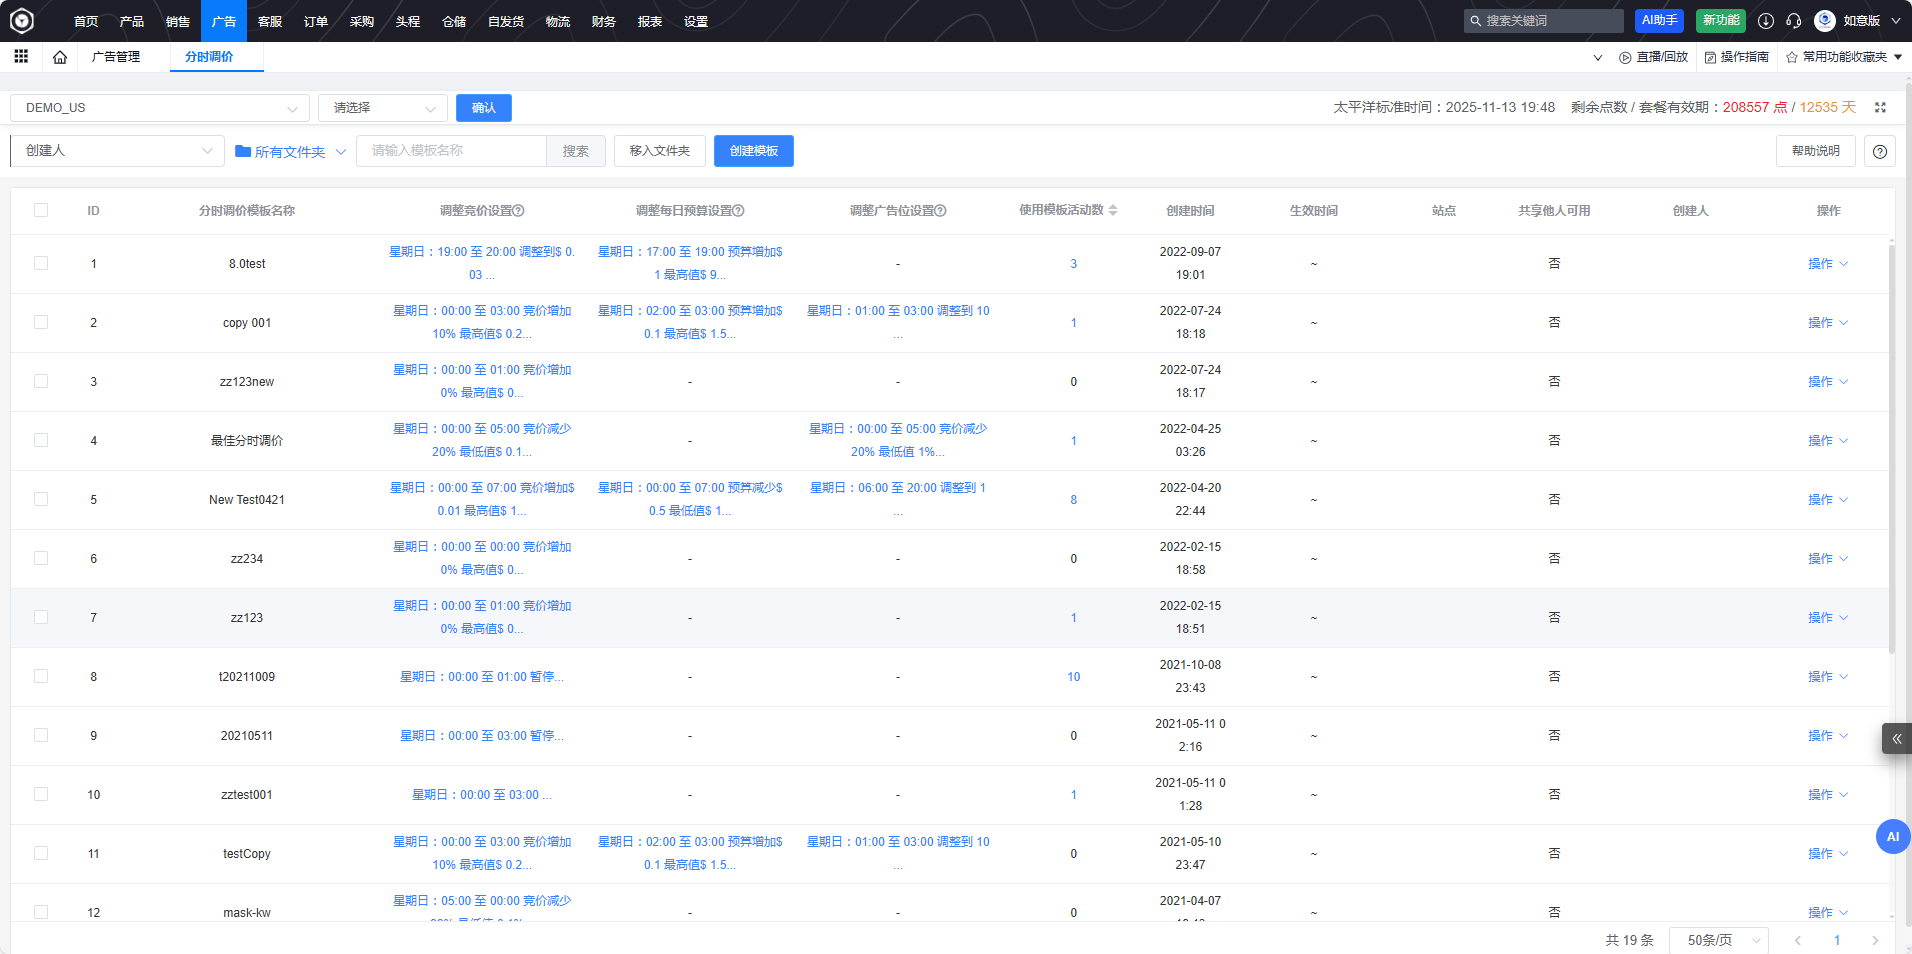This screenshot has height=954, width=1912.
Task: Click the star icon for 常用功能收藏夹
Action: coord(1790,57)
